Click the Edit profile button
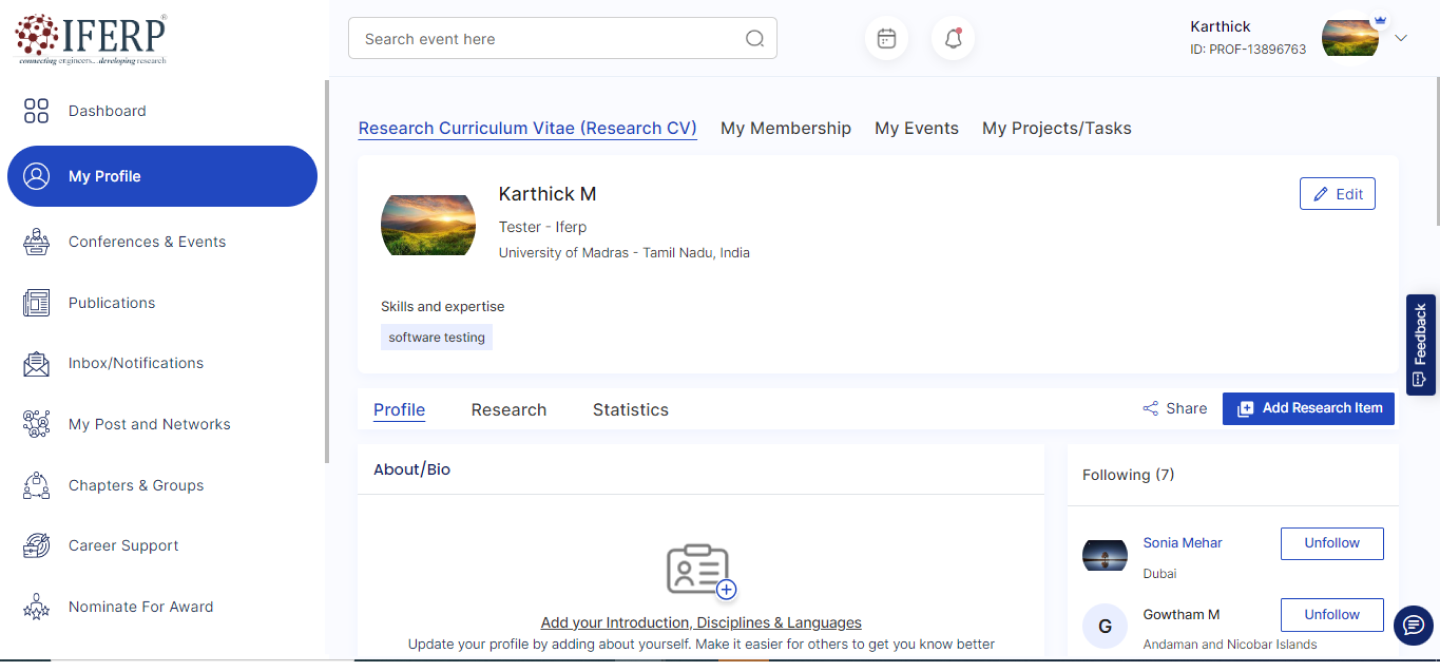1440x662 pixels. [x=1337, y=194]
